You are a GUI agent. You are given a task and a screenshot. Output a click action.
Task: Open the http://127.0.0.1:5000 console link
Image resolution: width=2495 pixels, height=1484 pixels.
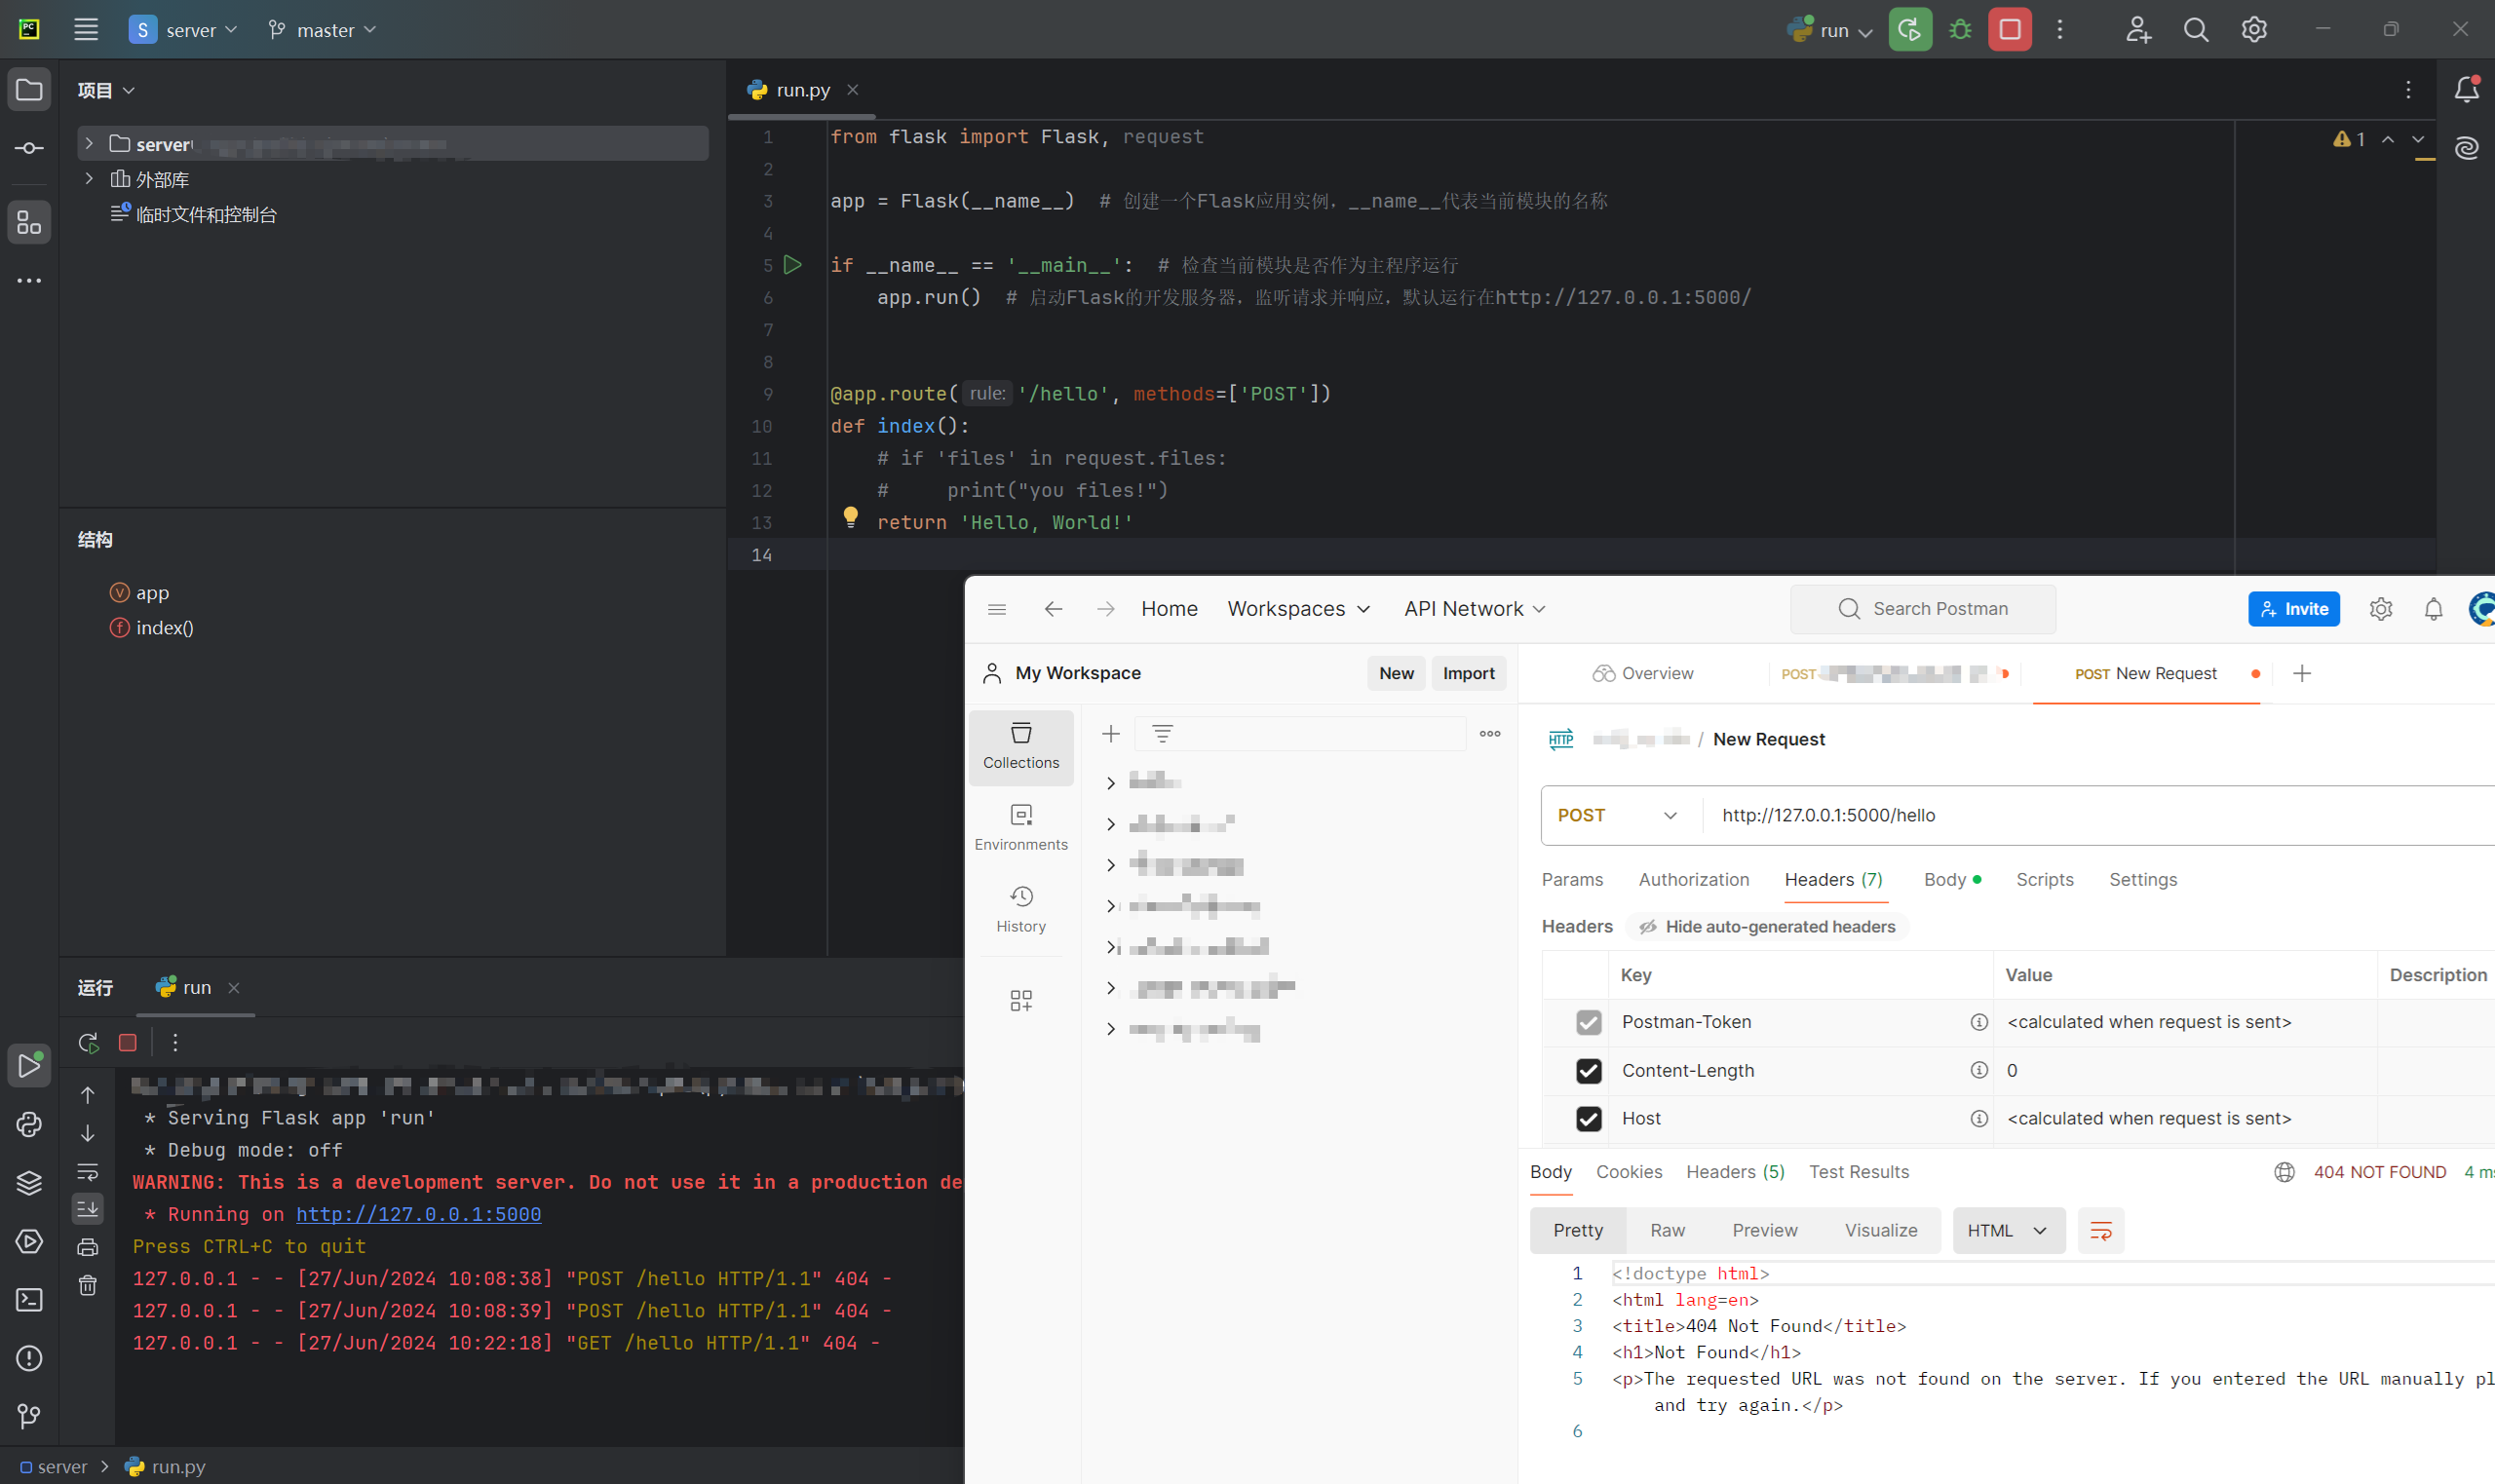point(418,1214)
